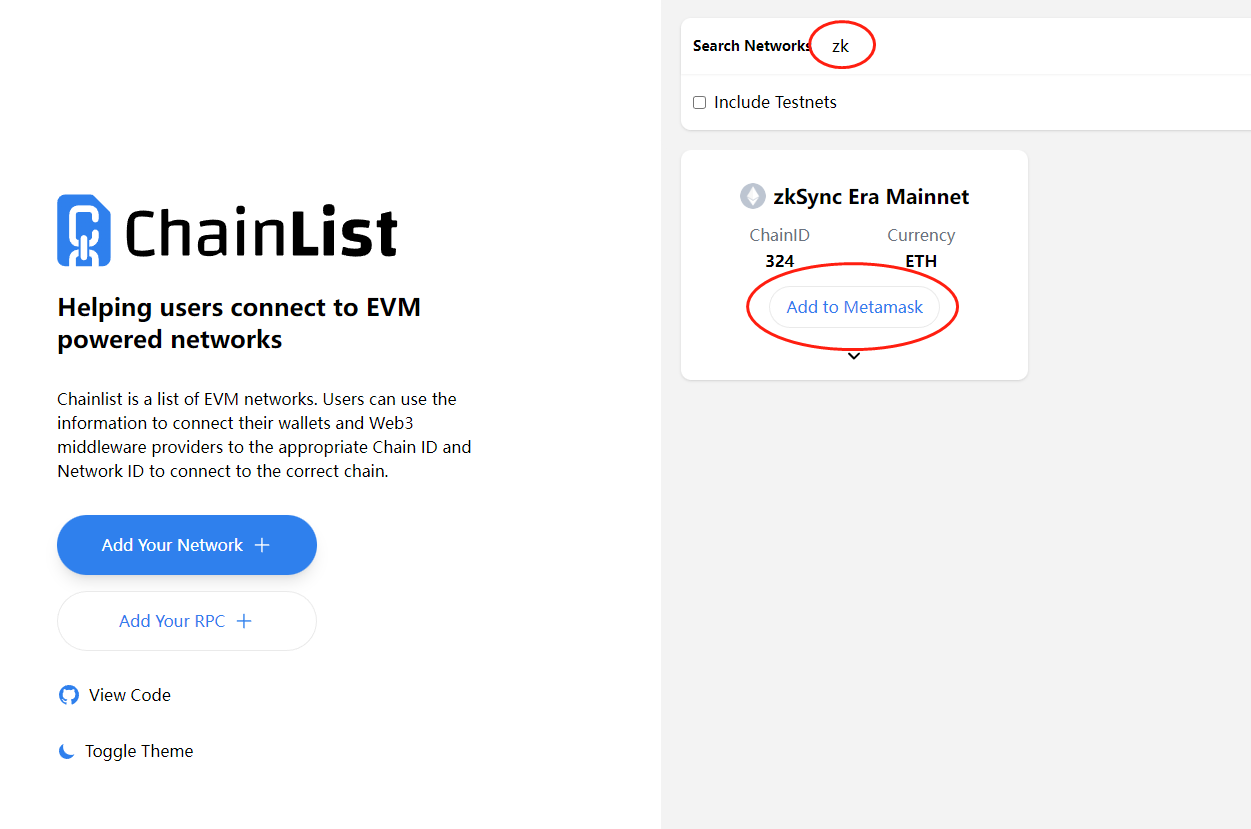Viewport: 1251px width, 829px height.
Task: Click the Currency value ETH
Action: [921, 261]
